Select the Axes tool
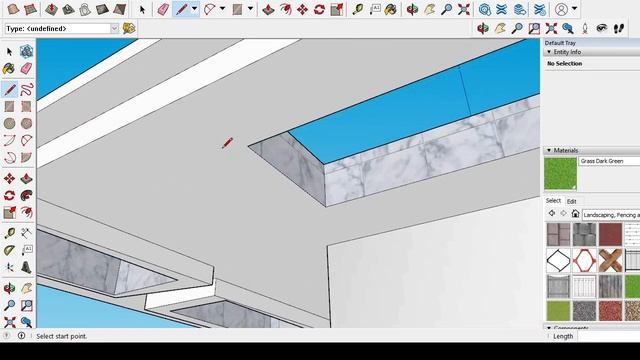This screenshot has width=640, height=360. 9,267
